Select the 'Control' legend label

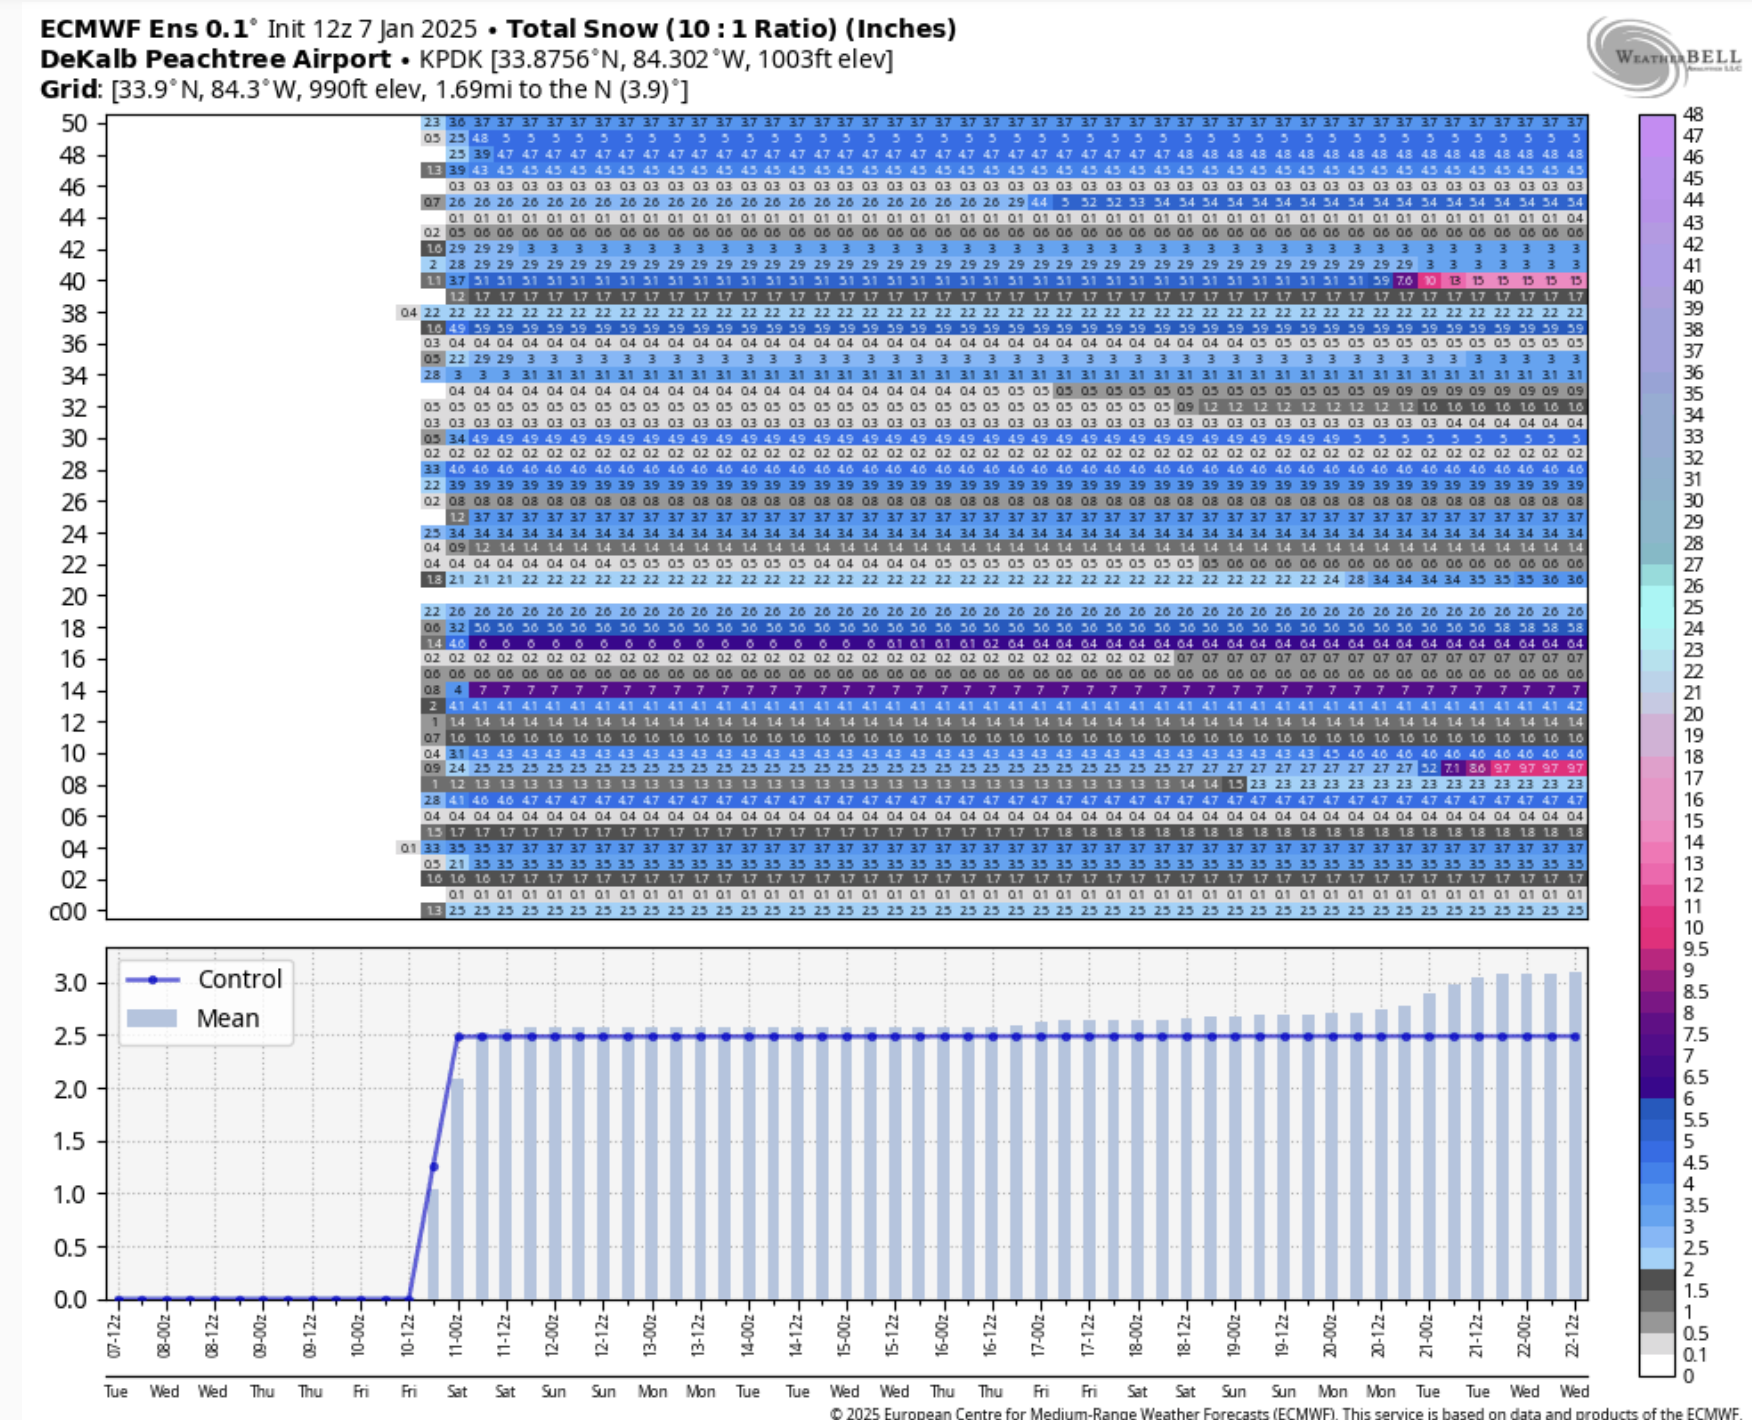point(240,979)
